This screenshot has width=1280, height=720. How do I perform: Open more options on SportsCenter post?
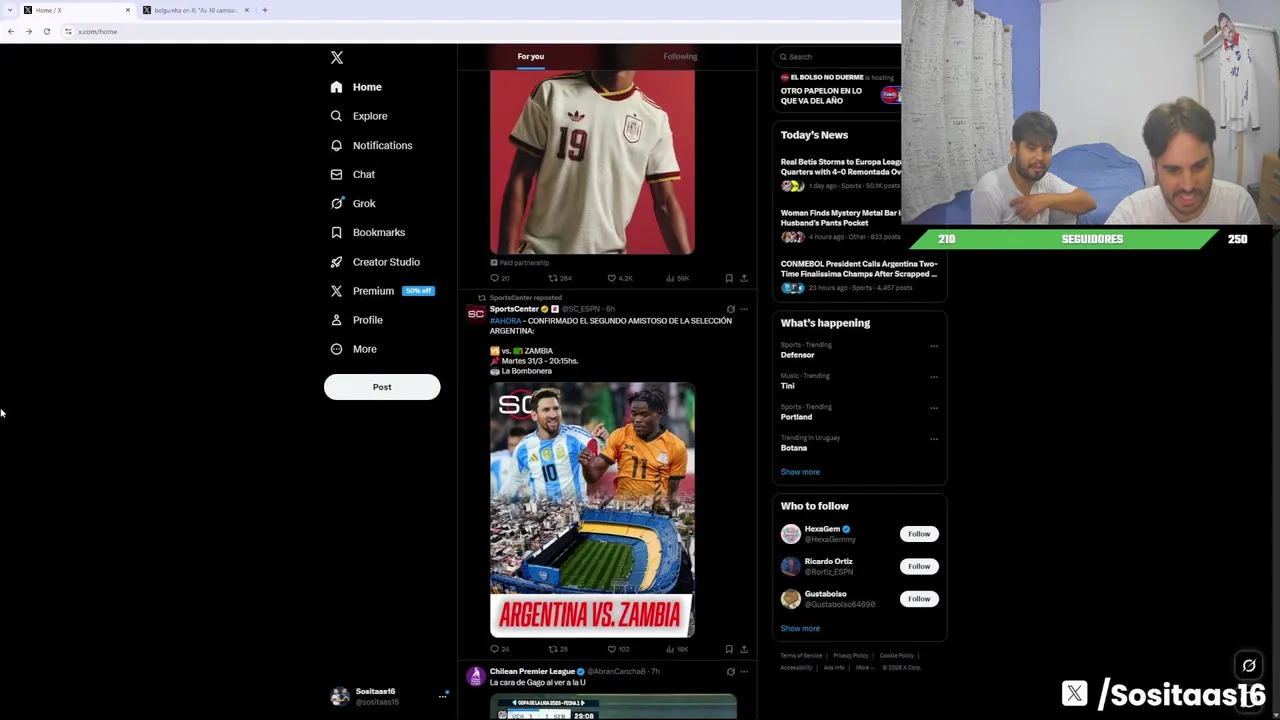(x=743, y=309)
